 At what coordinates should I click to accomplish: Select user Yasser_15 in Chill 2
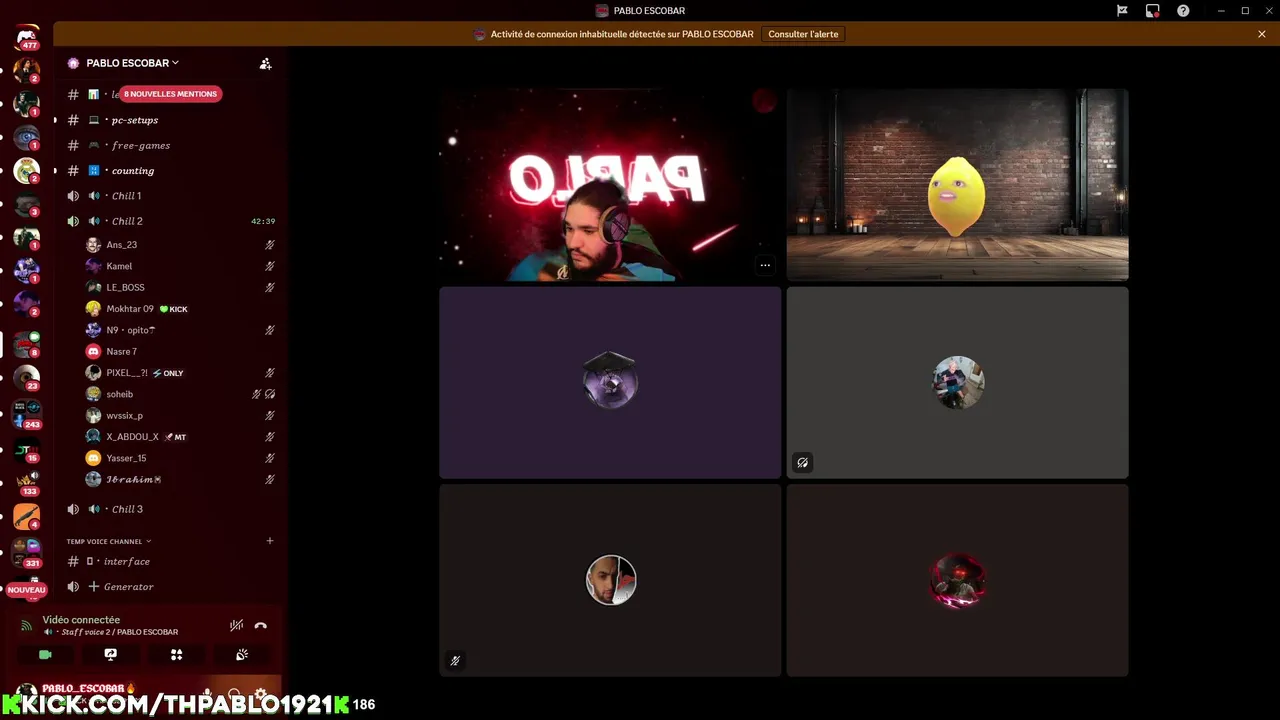(x=180, y=458)
